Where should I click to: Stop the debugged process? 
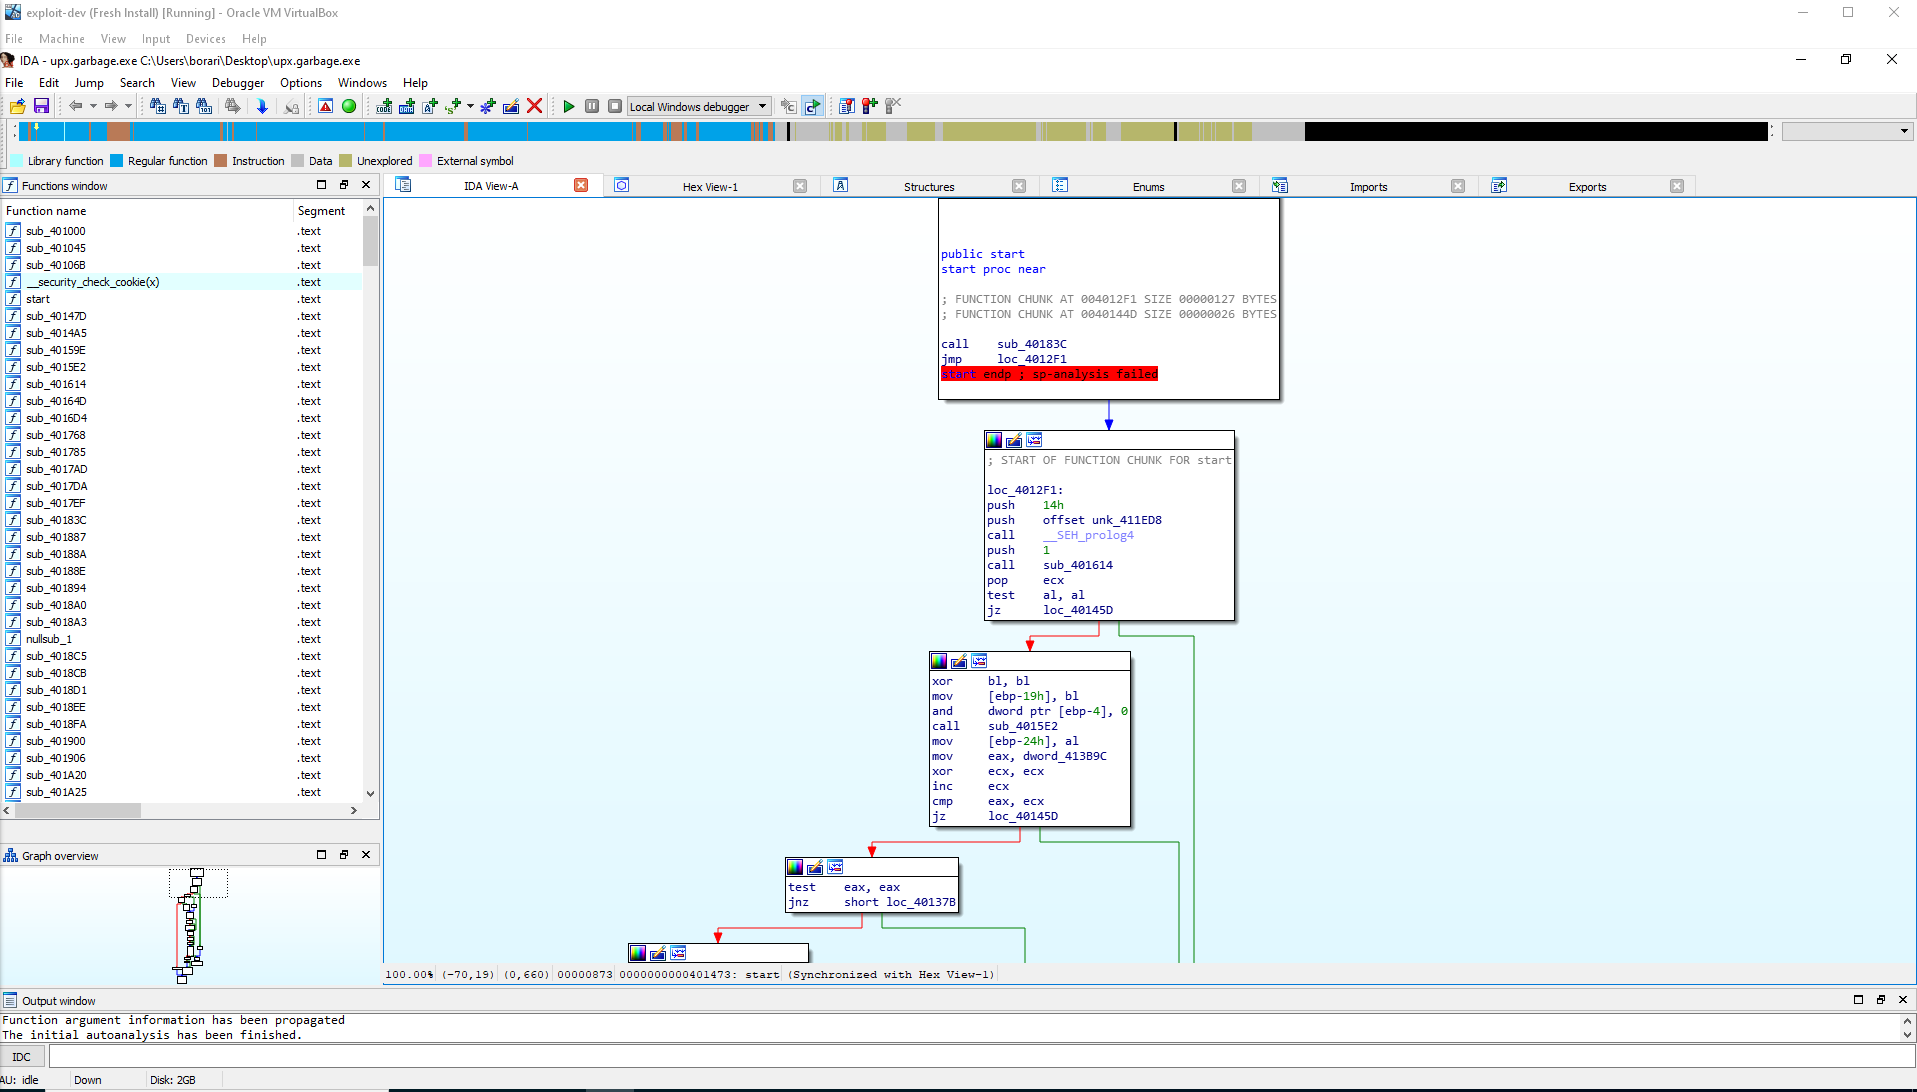click(615, 106)
